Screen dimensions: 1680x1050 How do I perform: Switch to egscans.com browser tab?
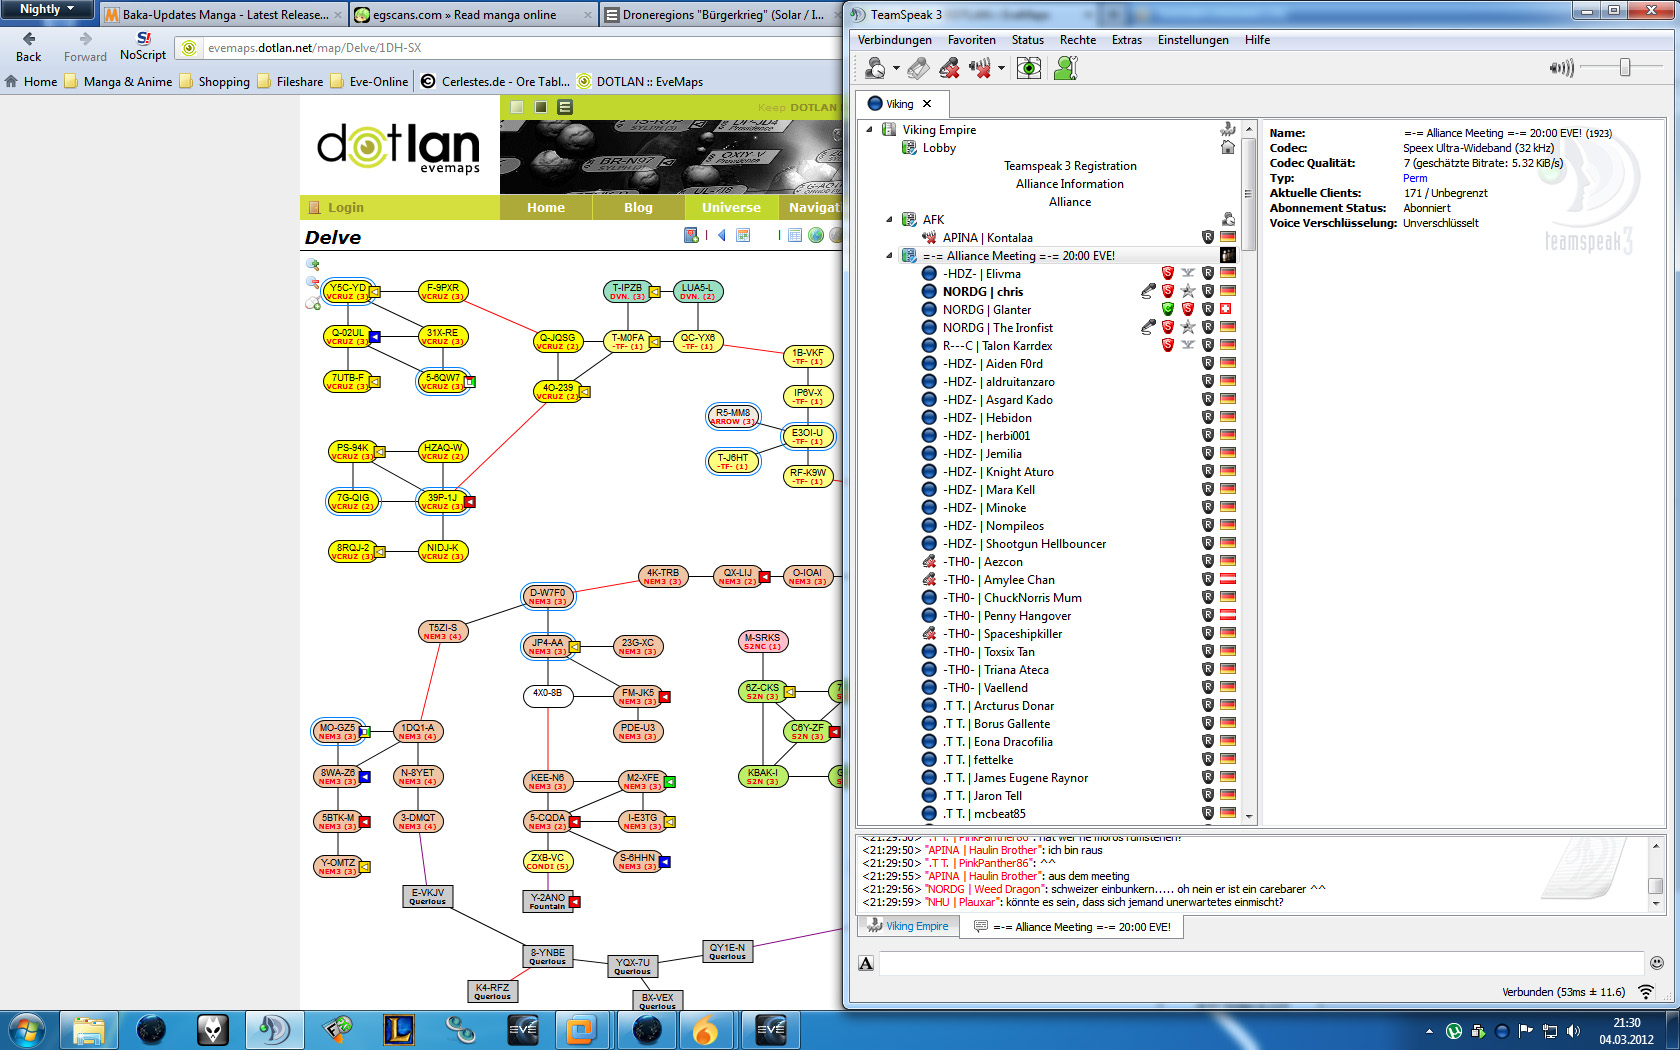coord(473,15)
